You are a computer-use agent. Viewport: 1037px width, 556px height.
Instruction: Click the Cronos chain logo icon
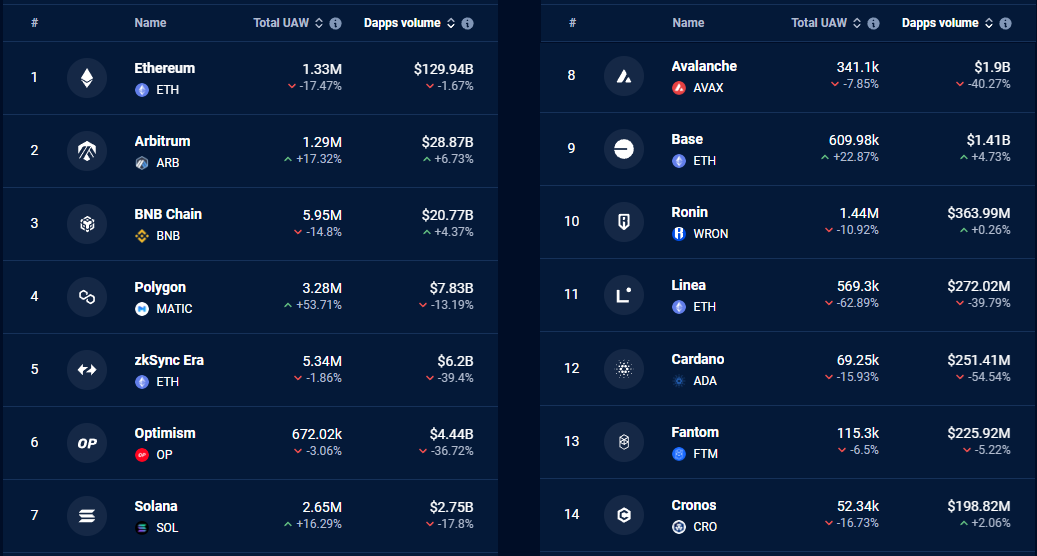(x=624, y=515)
